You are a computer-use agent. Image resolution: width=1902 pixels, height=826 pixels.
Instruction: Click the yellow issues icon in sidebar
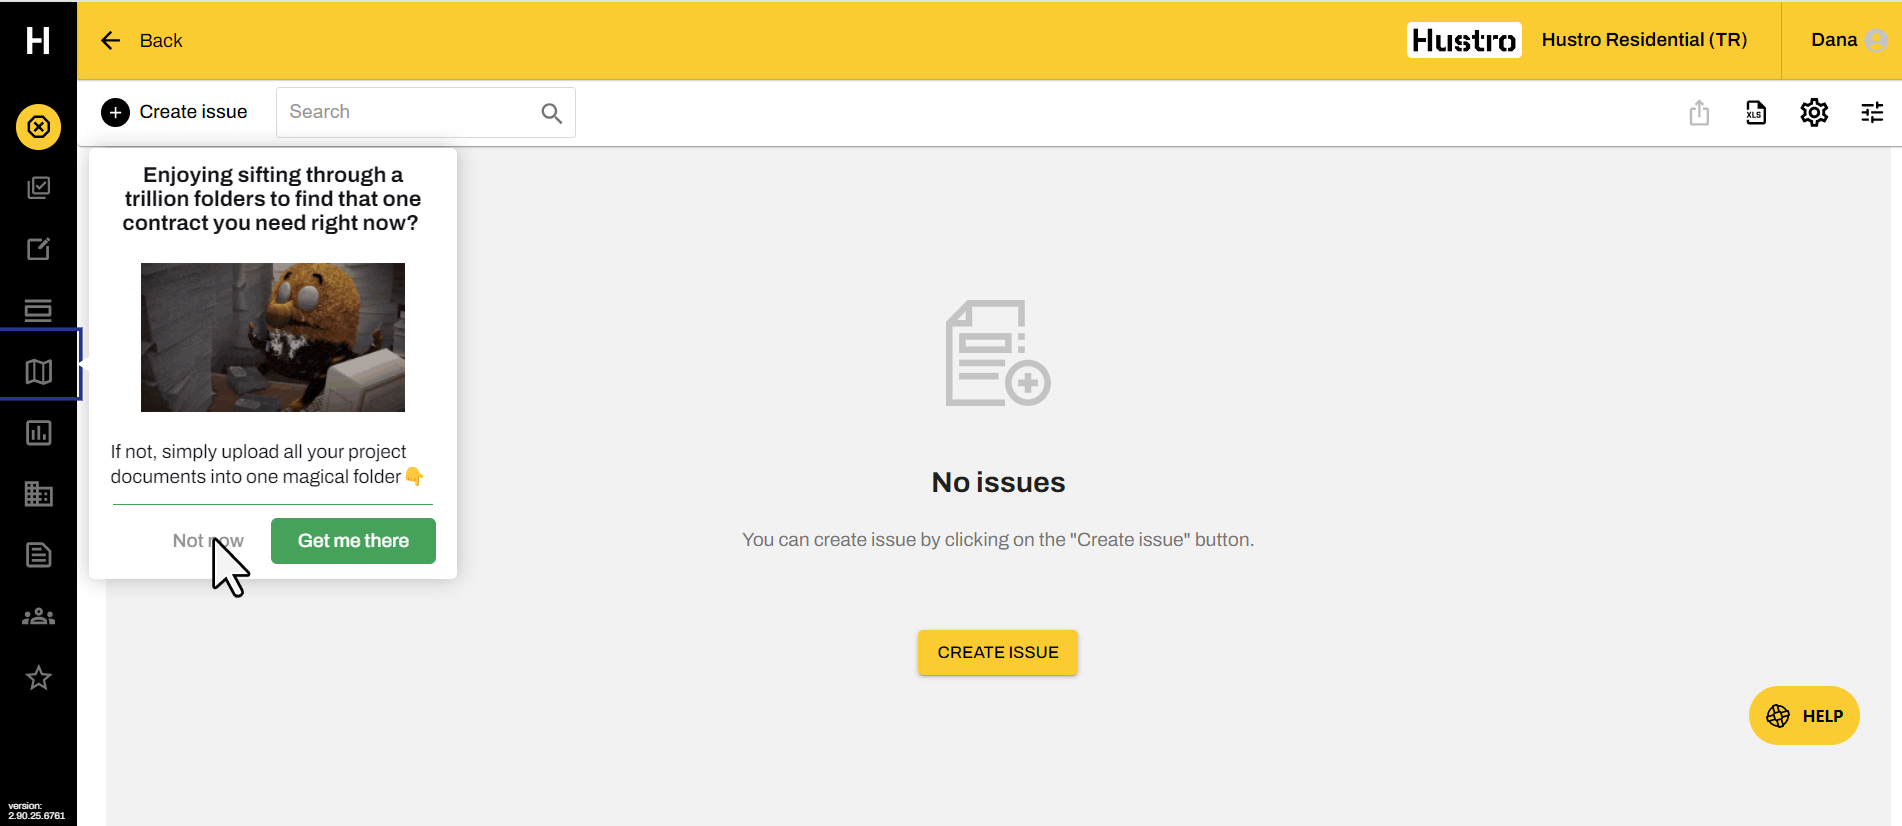point(38,127)
